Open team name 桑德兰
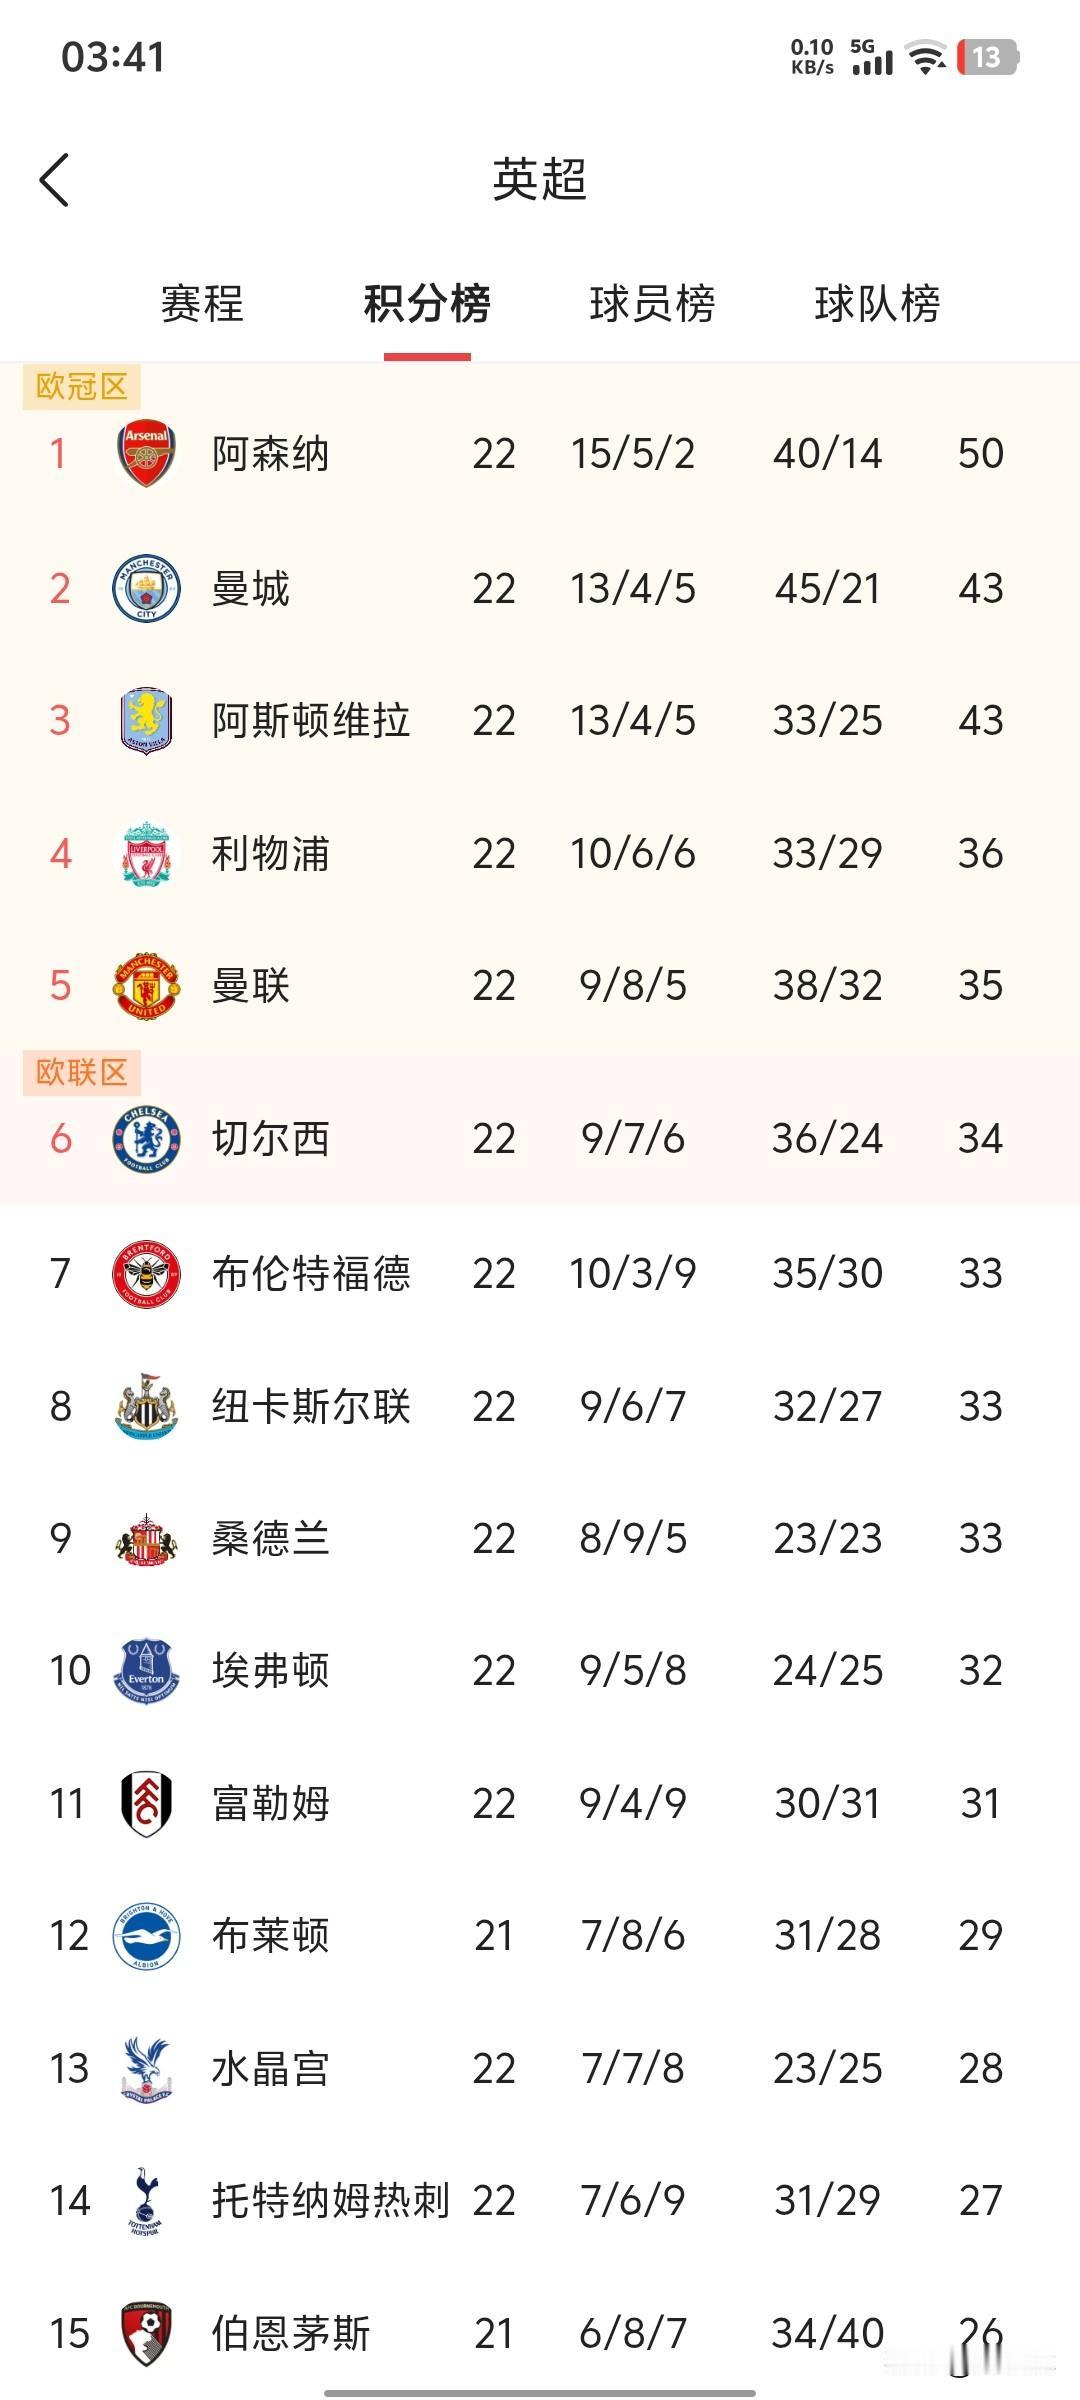The image size is (1080, 2400). point(271,1538)
